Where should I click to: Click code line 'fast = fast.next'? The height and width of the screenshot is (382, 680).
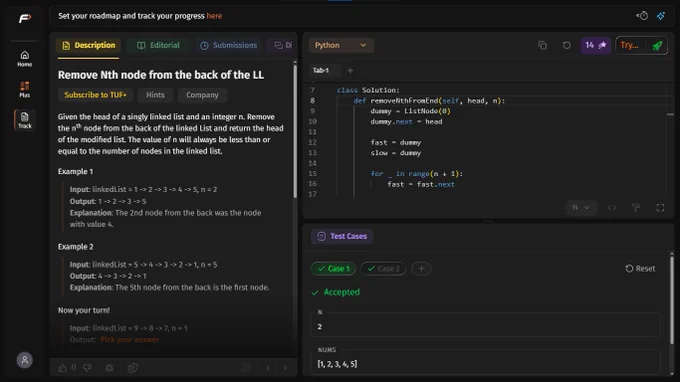click(x=421, y=184)
